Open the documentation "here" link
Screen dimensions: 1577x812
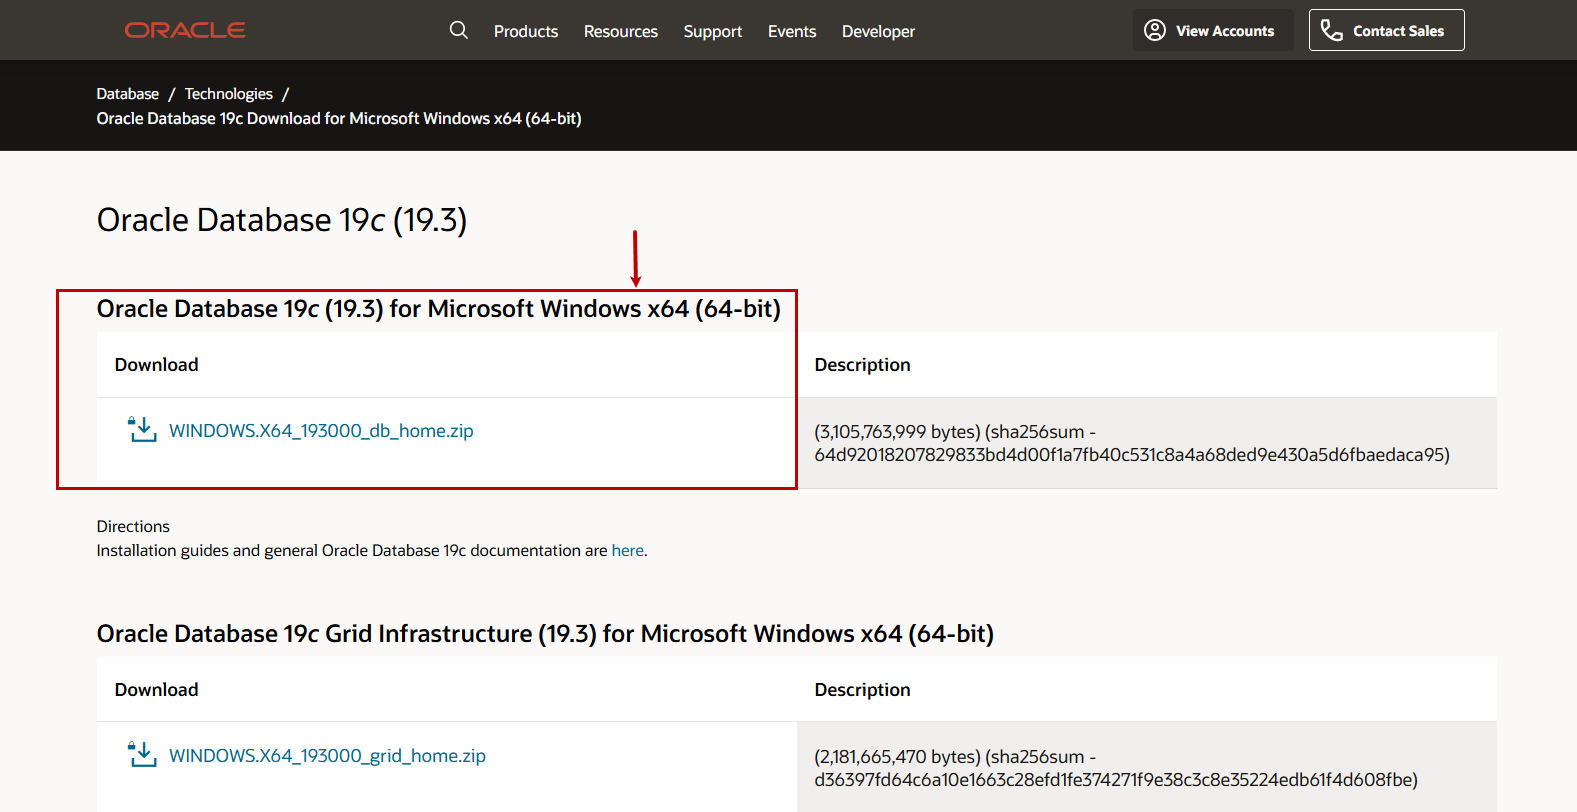coord(628,551)
